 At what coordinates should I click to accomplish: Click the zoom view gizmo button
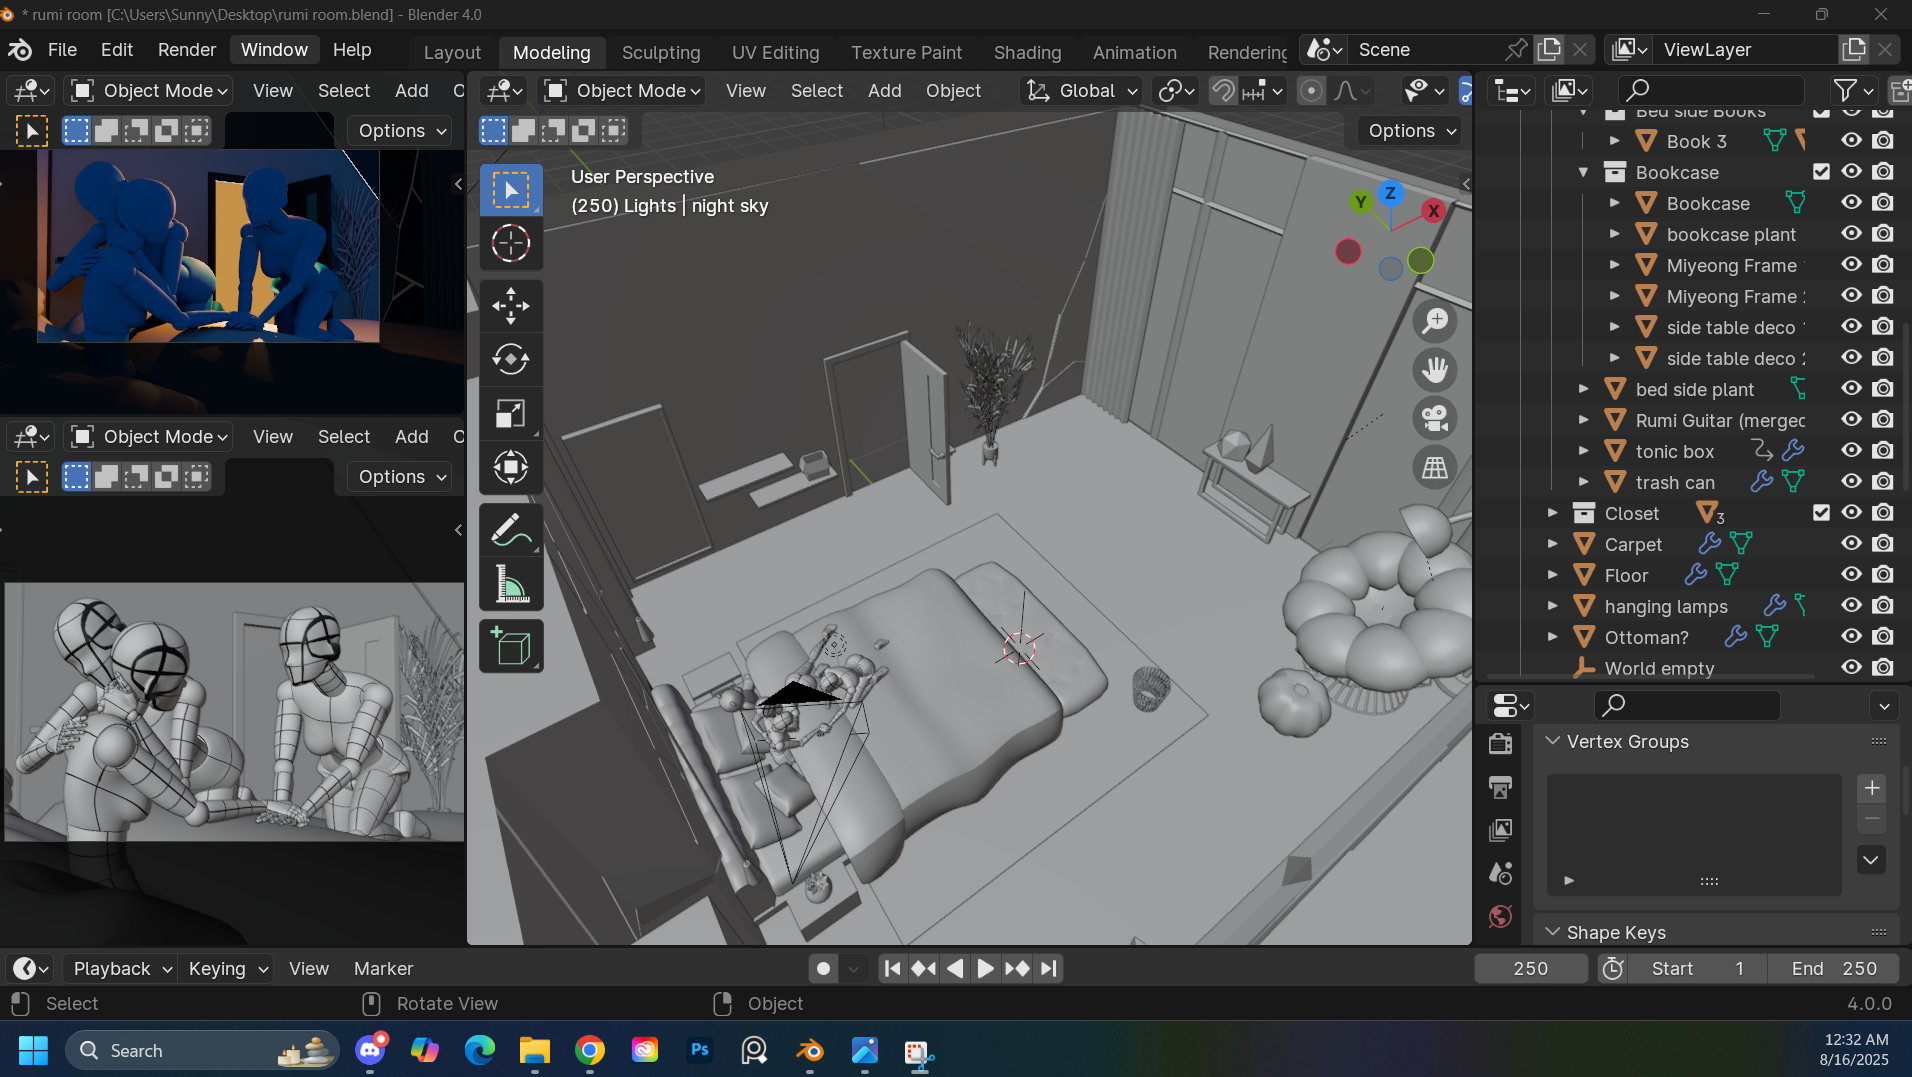pos(1435,321)
